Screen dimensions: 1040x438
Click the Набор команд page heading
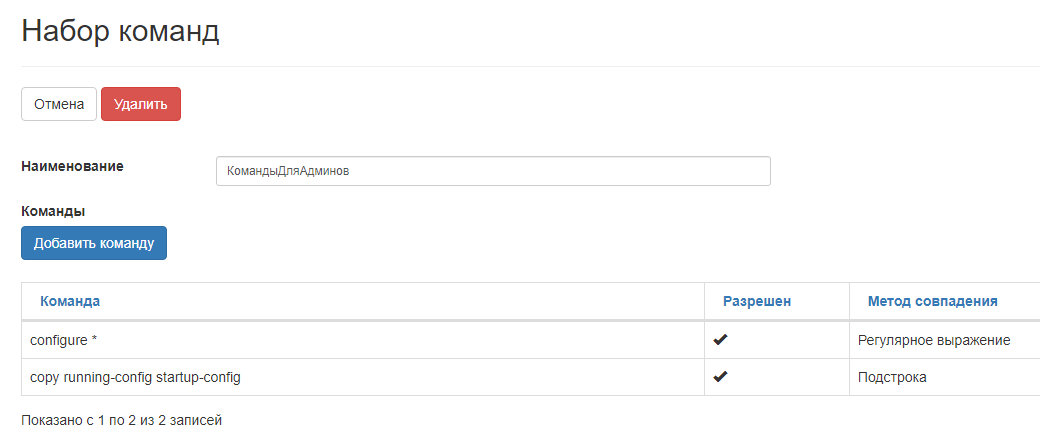point(120,32)
